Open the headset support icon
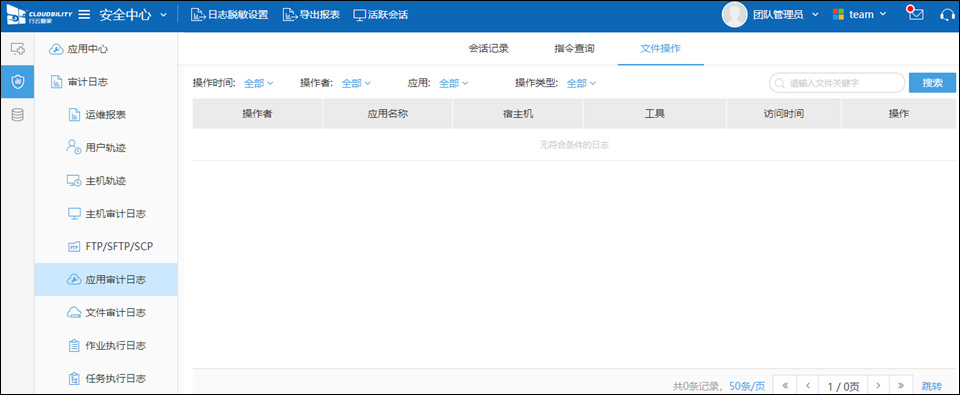 tap(947, 15)
